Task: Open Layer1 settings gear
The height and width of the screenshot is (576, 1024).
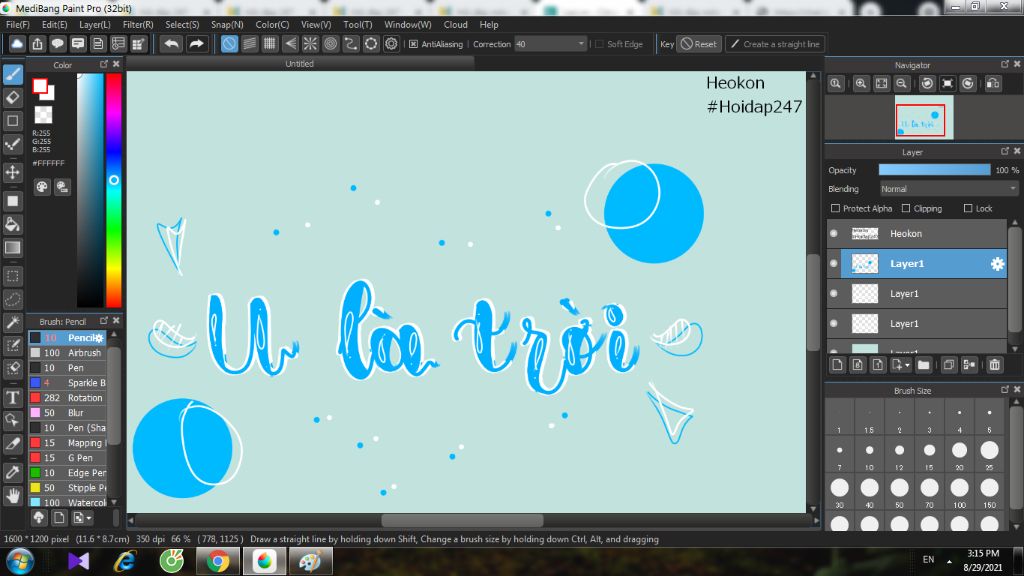Action: point(997,264)
